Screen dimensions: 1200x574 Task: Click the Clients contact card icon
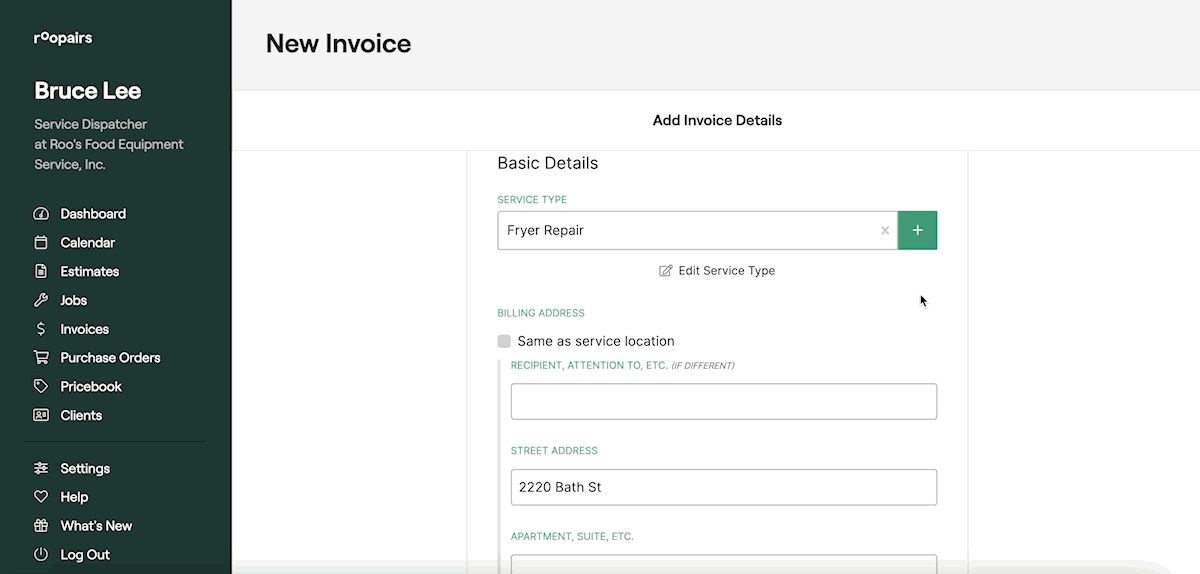(x=41, y=415)
